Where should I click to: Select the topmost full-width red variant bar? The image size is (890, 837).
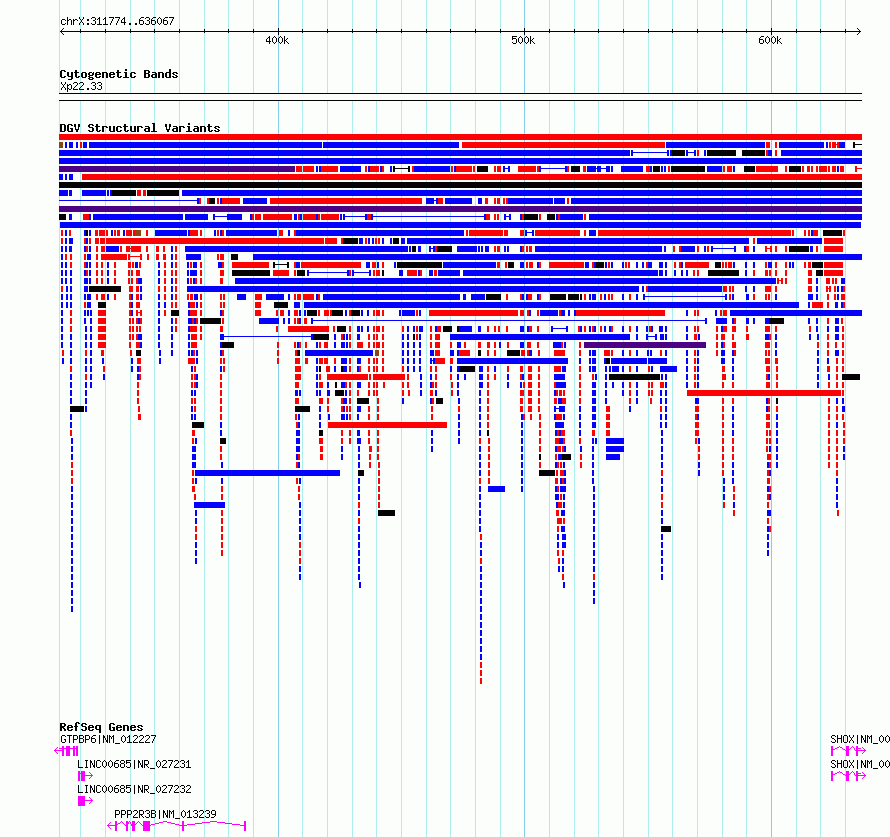pyautogui.click(x=460, y=137)
